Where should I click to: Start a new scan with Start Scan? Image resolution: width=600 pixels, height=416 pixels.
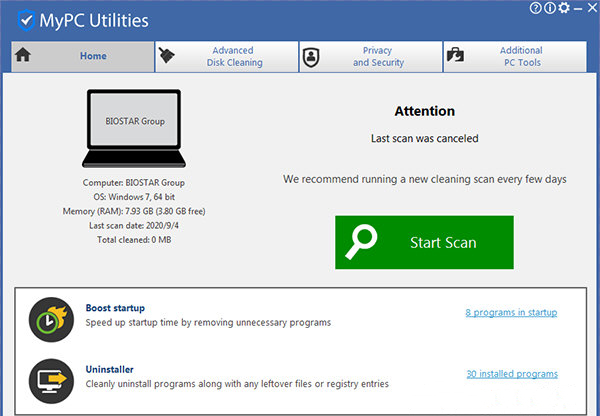click(424, 242)
